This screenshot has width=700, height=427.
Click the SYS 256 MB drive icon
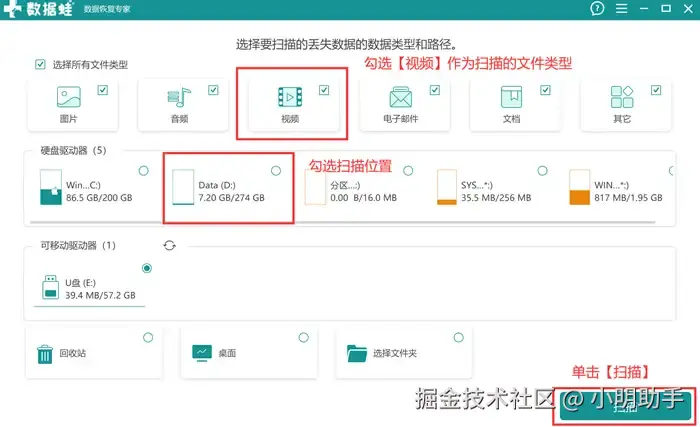point(447,187)
